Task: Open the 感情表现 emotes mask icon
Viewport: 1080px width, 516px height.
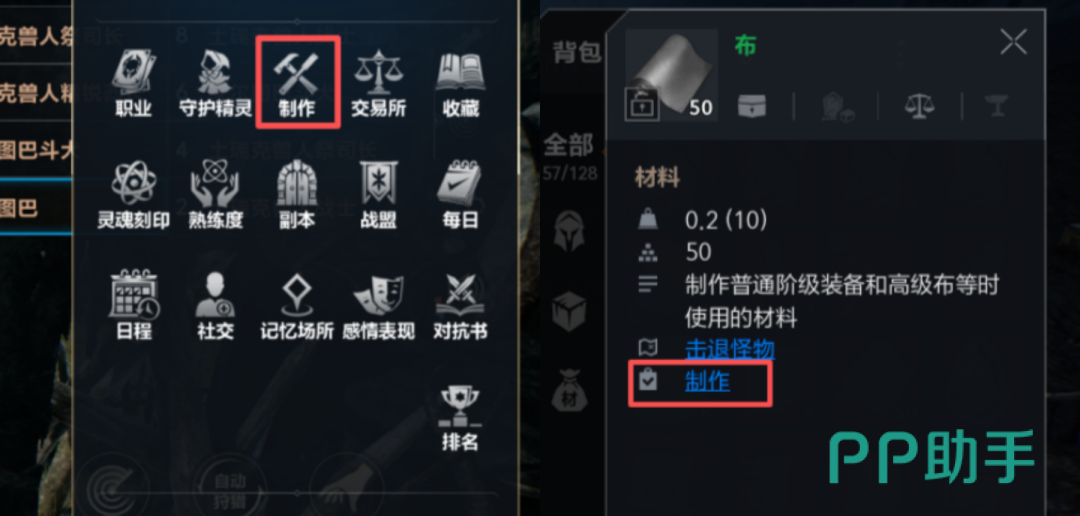Action: click(378, 305)
